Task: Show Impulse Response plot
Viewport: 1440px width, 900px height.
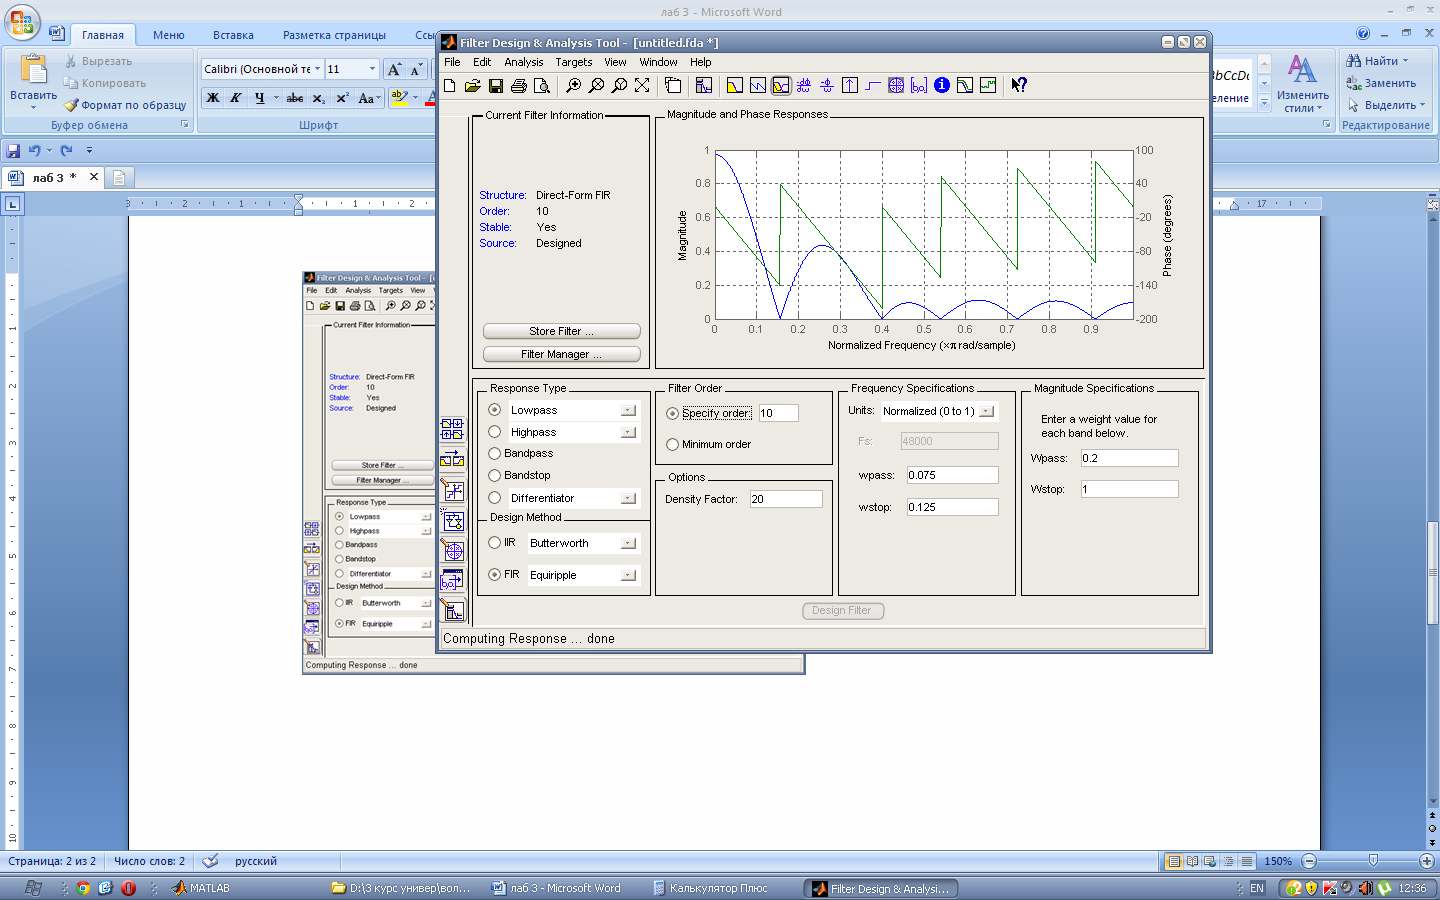Action: pos(850,86)
